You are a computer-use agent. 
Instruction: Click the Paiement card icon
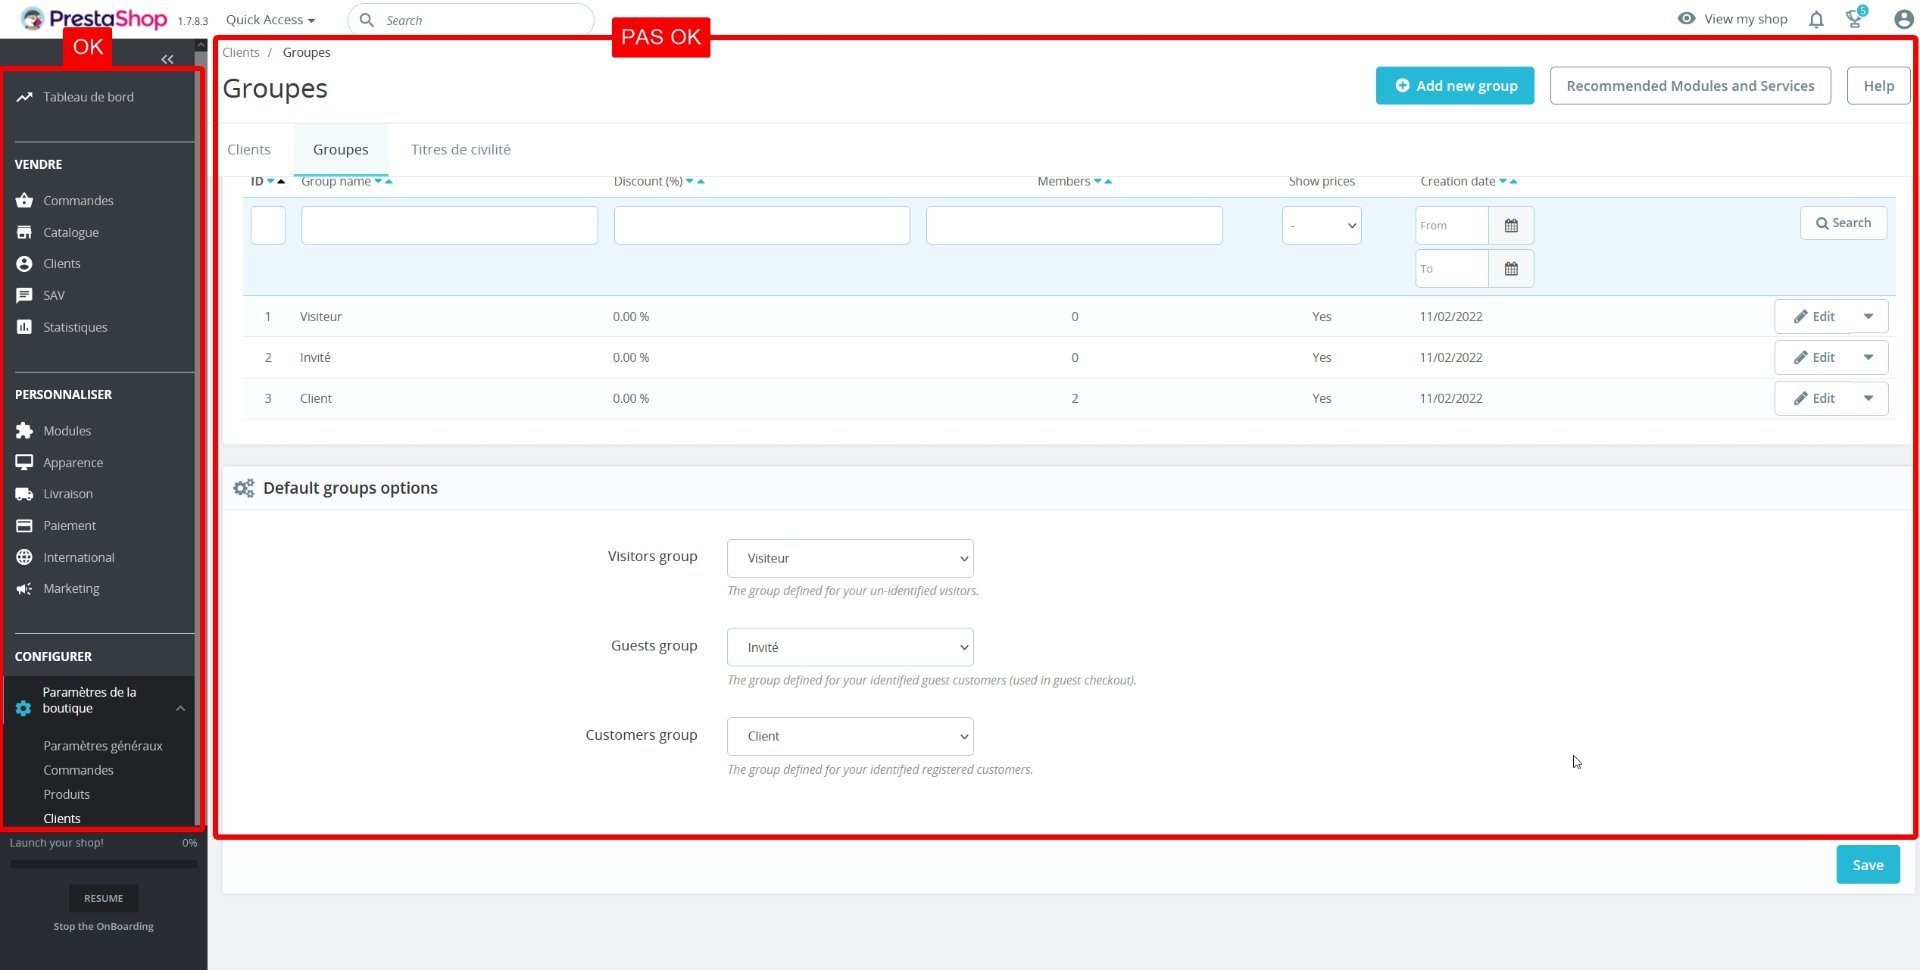24,526
